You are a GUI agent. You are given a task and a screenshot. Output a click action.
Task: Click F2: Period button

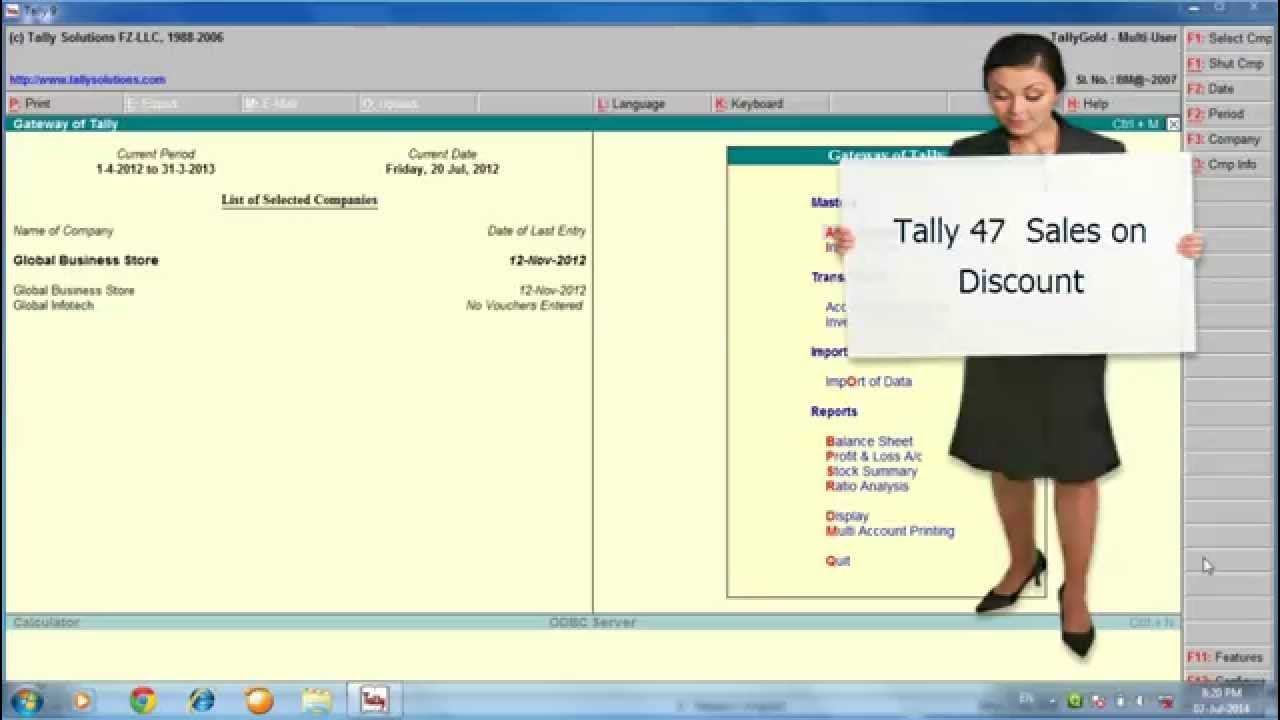click(1229, 114)
